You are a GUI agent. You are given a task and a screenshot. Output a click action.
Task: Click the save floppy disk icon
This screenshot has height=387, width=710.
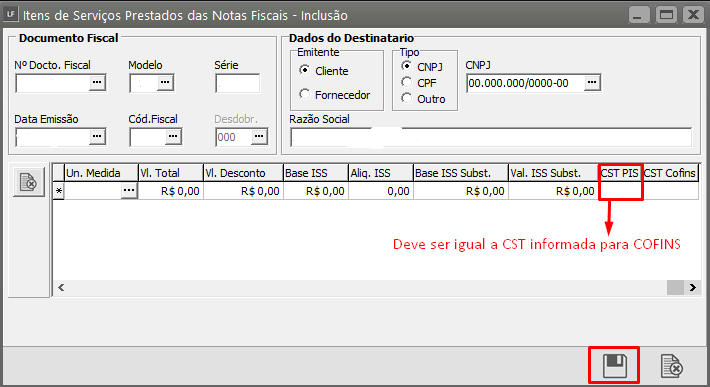[x=614, y=366]
